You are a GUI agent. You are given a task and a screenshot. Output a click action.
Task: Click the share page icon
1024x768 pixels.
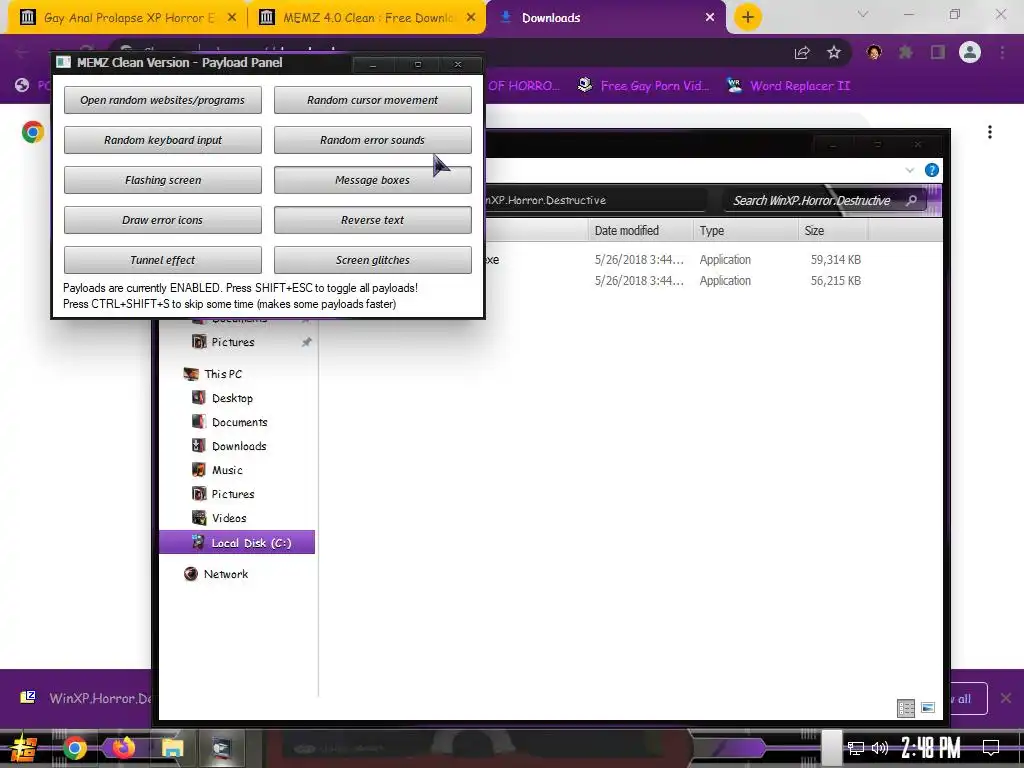[x=802, y=53]
